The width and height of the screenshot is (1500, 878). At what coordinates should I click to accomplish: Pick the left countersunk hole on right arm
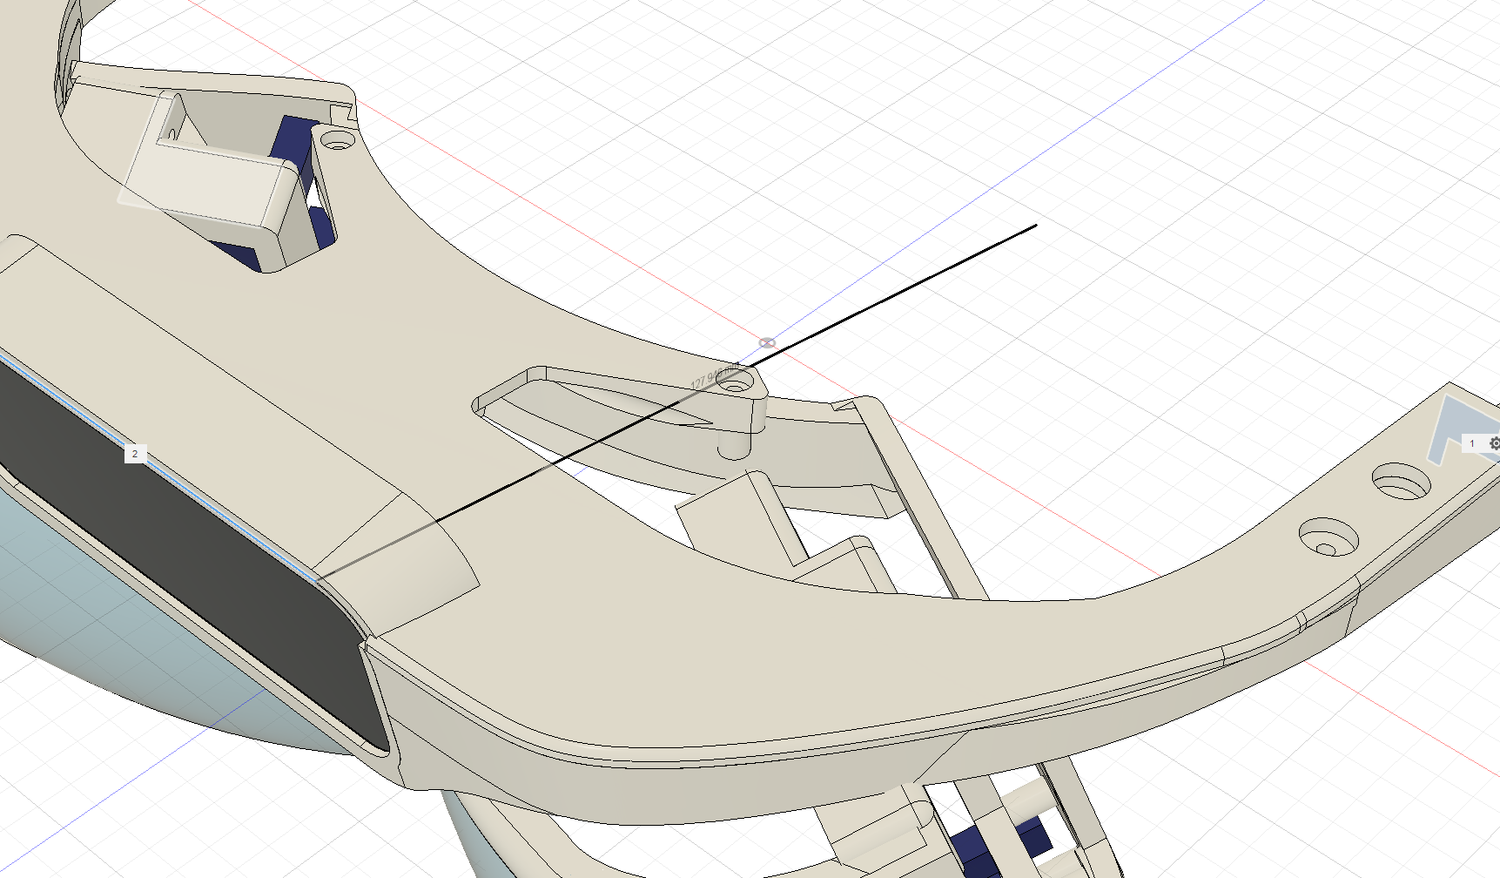[1327, 538]
